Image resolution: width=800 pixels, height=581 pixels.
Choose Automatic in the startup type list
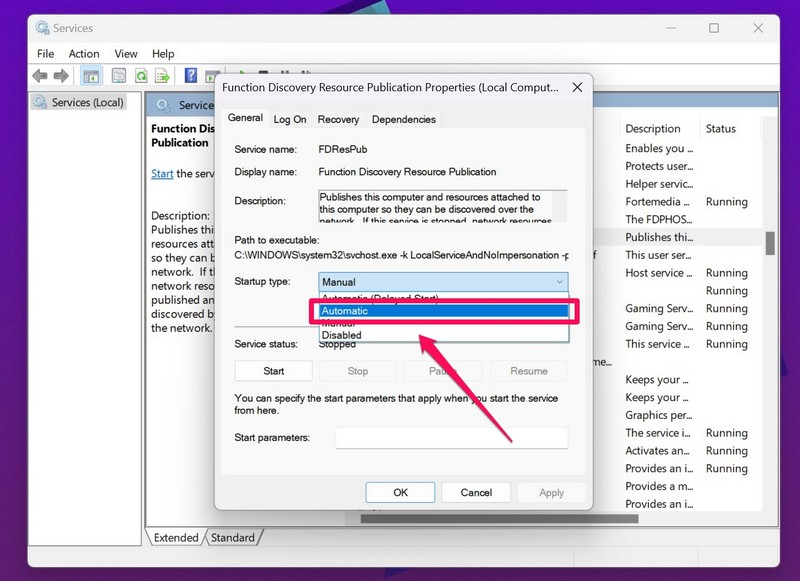pyautogui.click(x=444, y=311)
